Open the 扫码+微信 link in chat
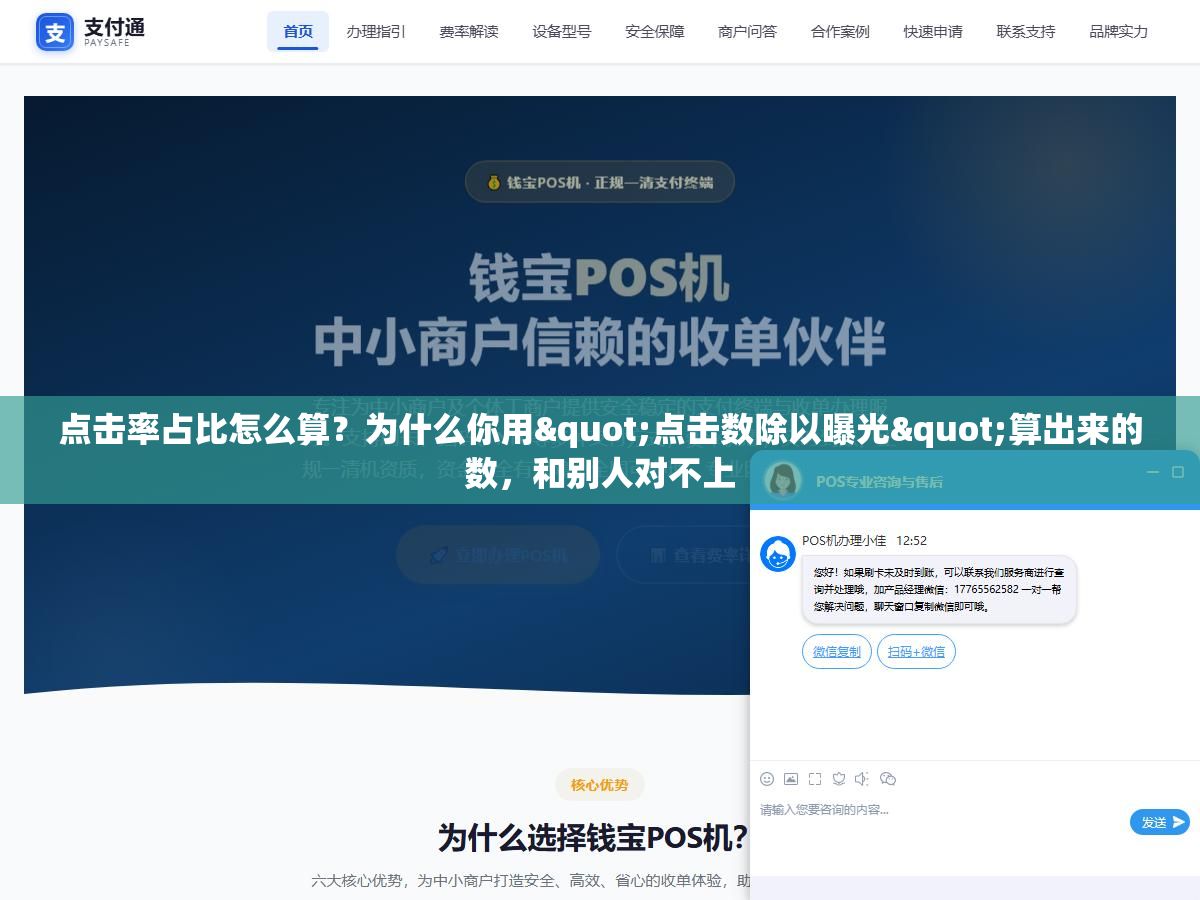 pos(917,652)
